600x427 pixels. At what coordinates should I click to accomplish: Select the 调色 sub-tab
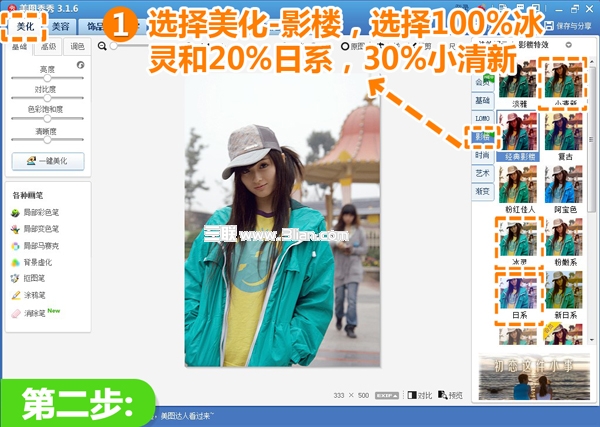(77, 47)
